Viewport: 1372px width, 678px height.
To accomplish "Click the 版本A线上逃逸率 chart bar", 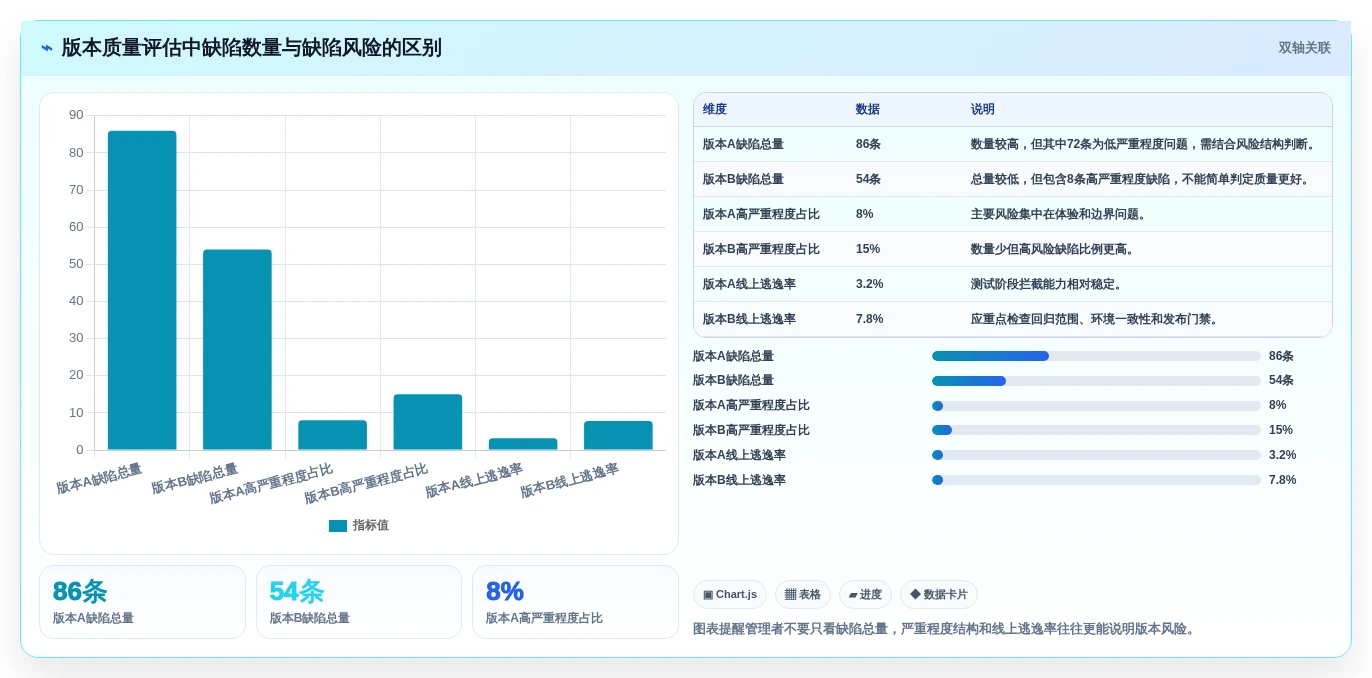I will [523, 444].
